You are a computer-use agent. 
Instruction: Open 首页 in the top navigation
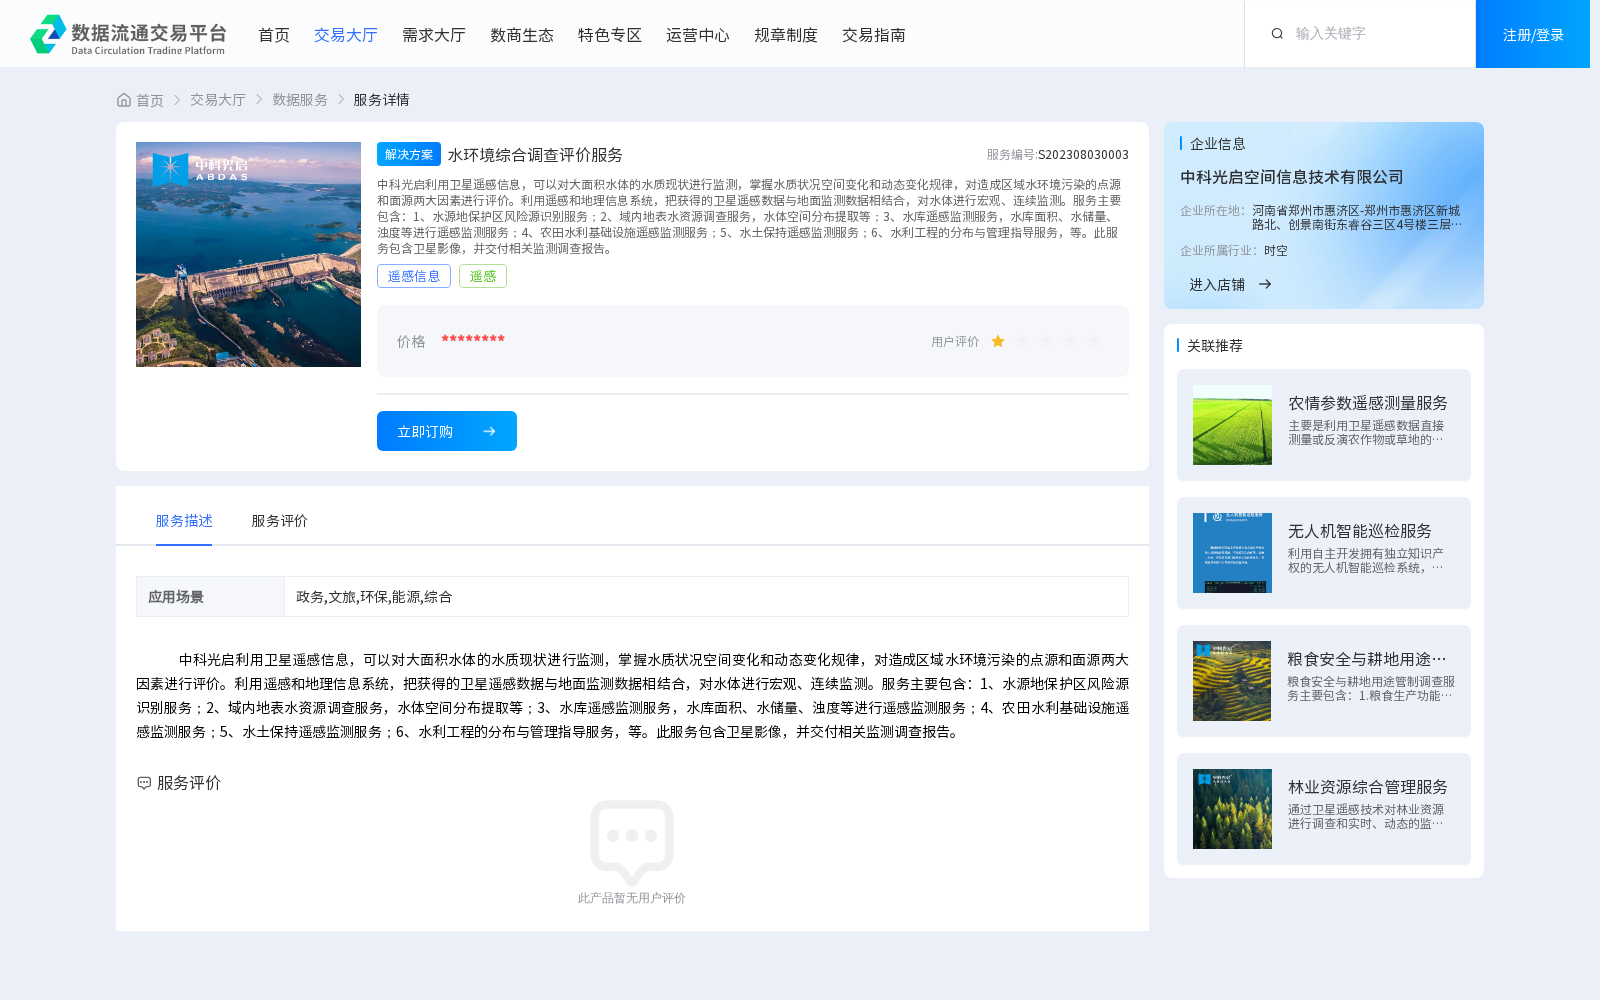[x=274, y=35]
